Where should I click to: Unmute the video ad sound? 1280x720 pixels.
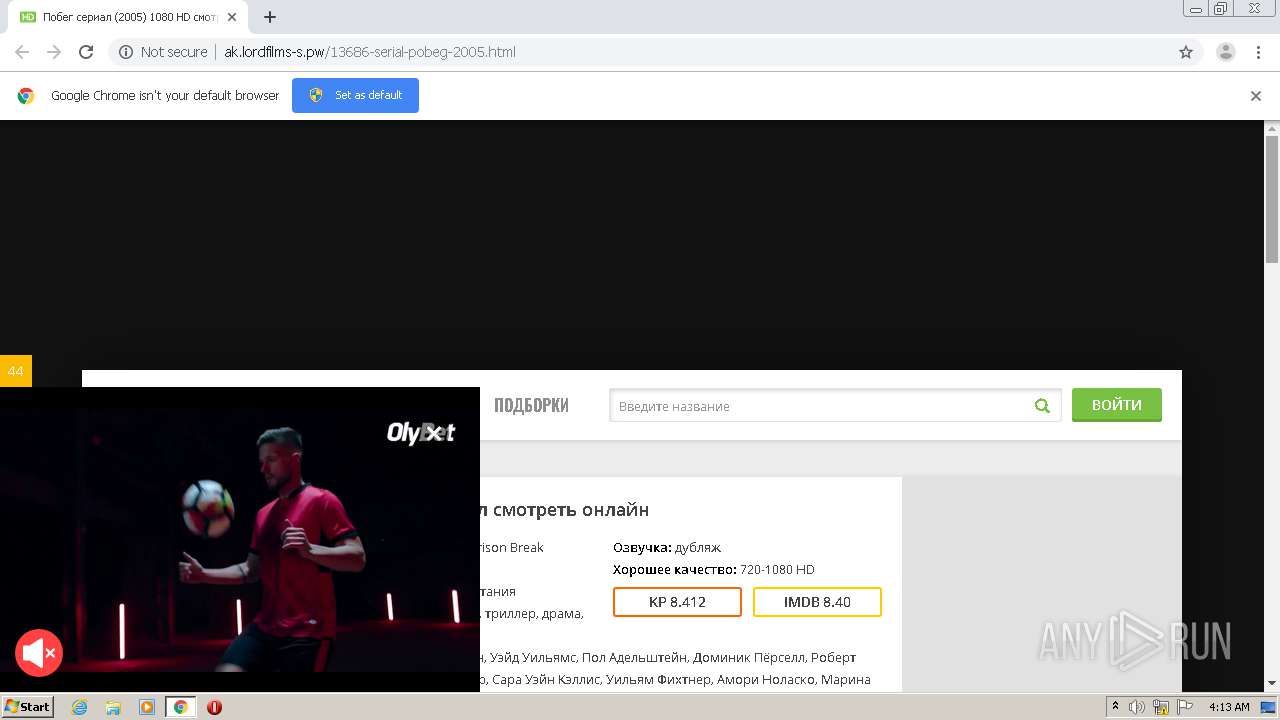39,654
